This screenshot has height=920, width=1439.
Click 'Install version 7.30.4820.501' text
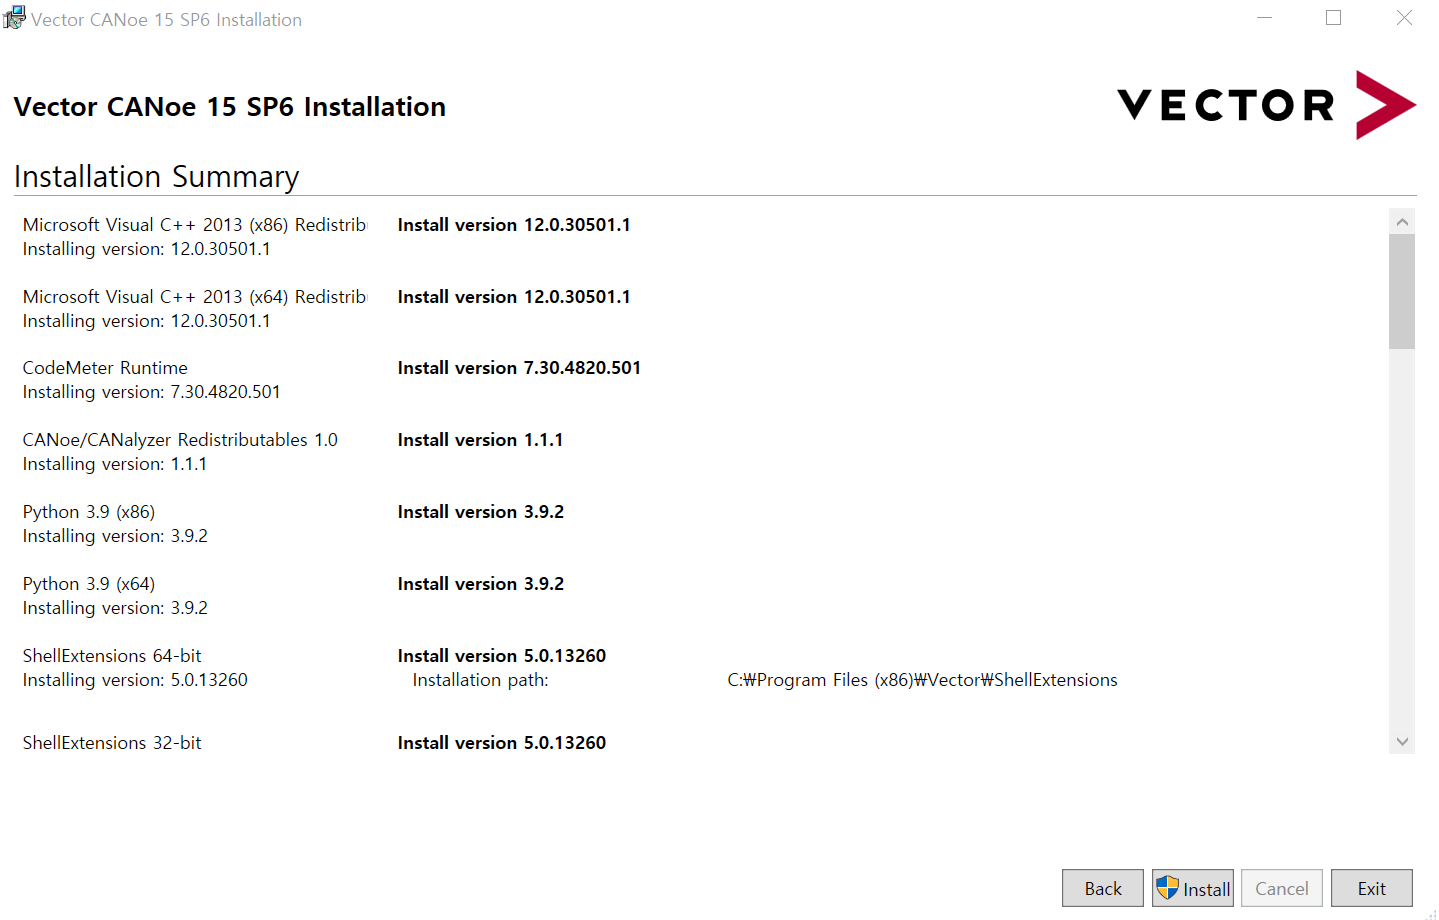[519, 368]
